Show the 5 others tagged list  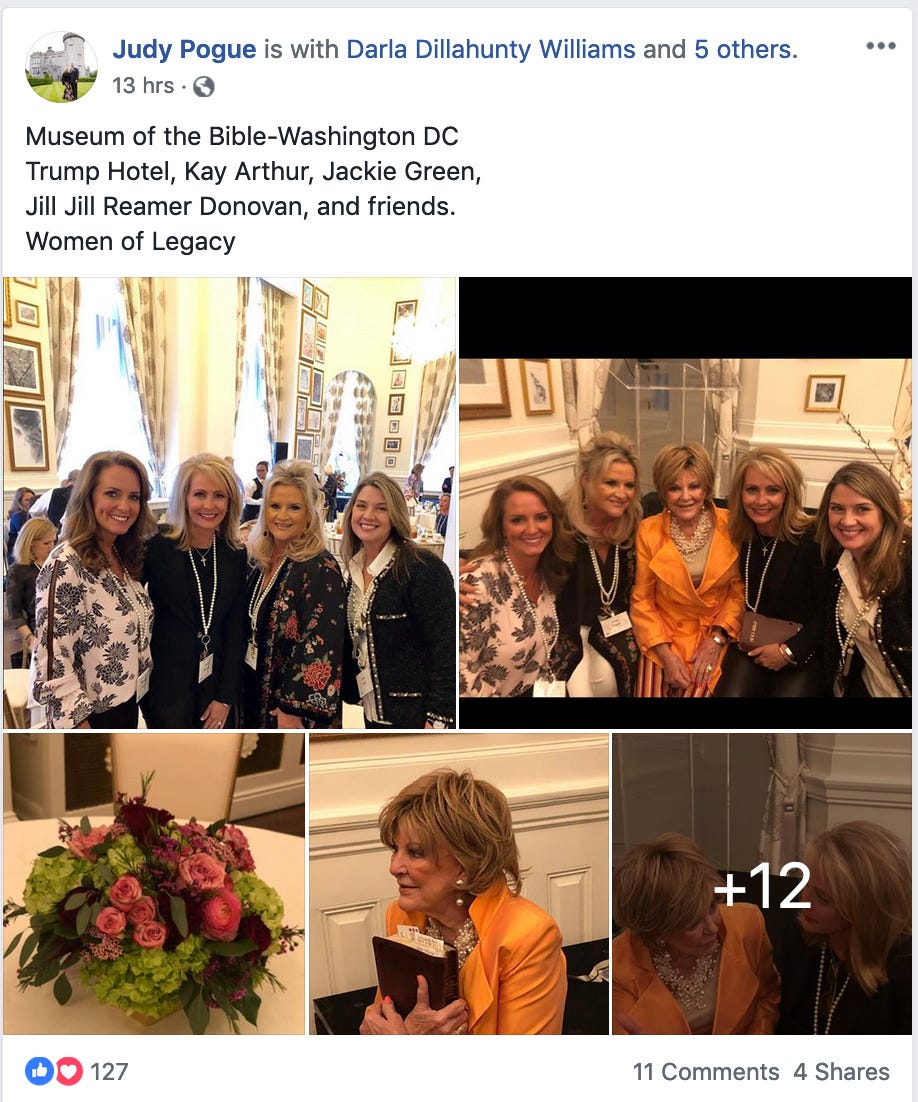click(744, 49)
